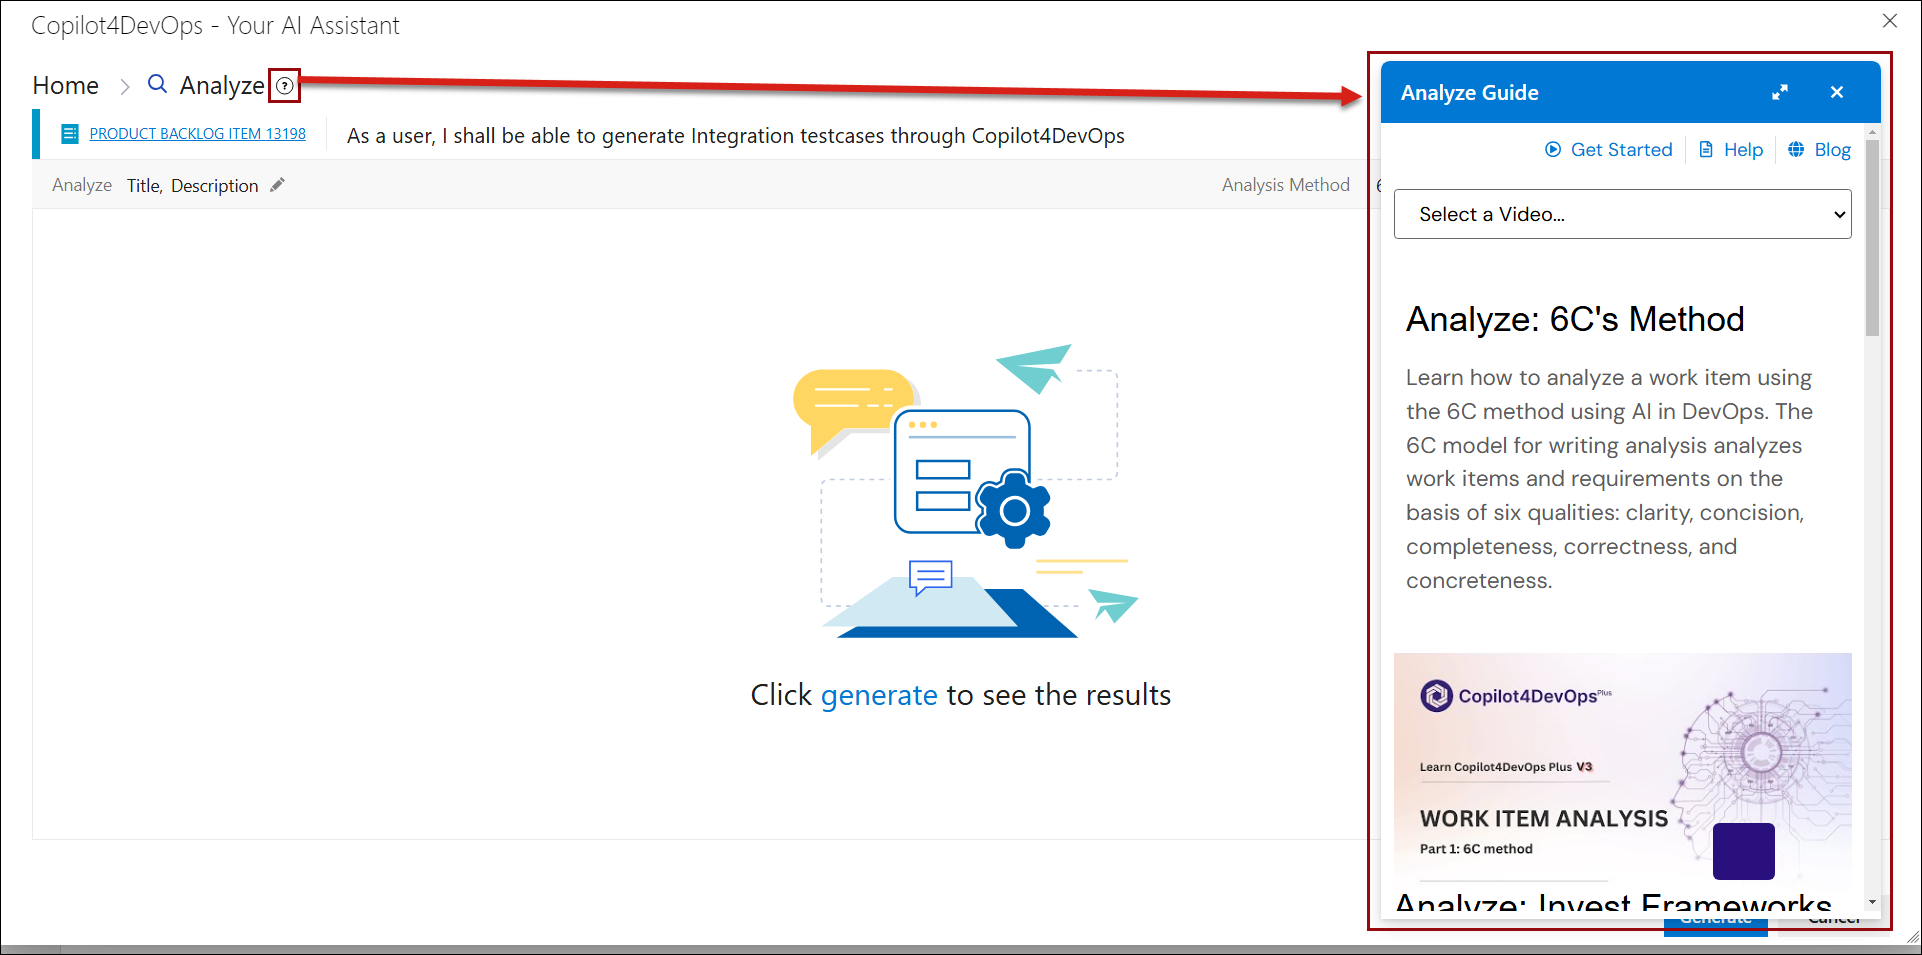
Task: Click the Analyze search magnifier icon
Action: click(157, 84)
